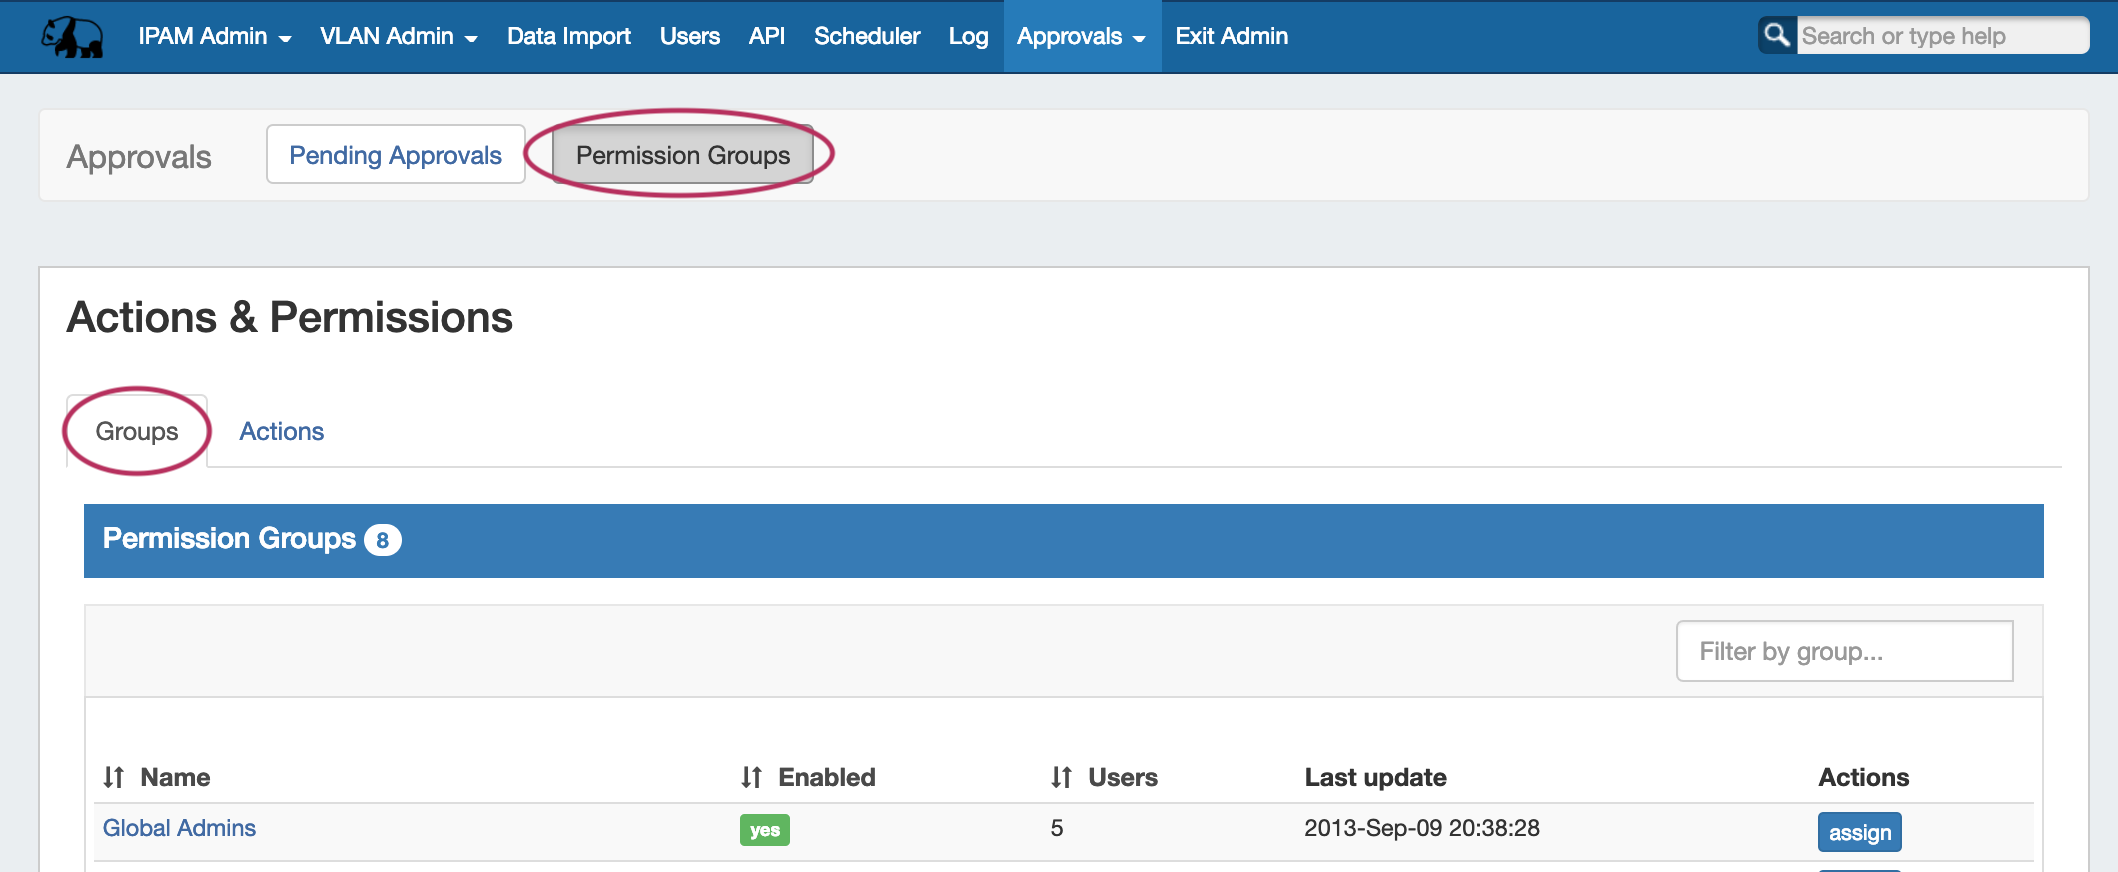
Task: Click the green yes enabled badge
Action: click(764, 830)
